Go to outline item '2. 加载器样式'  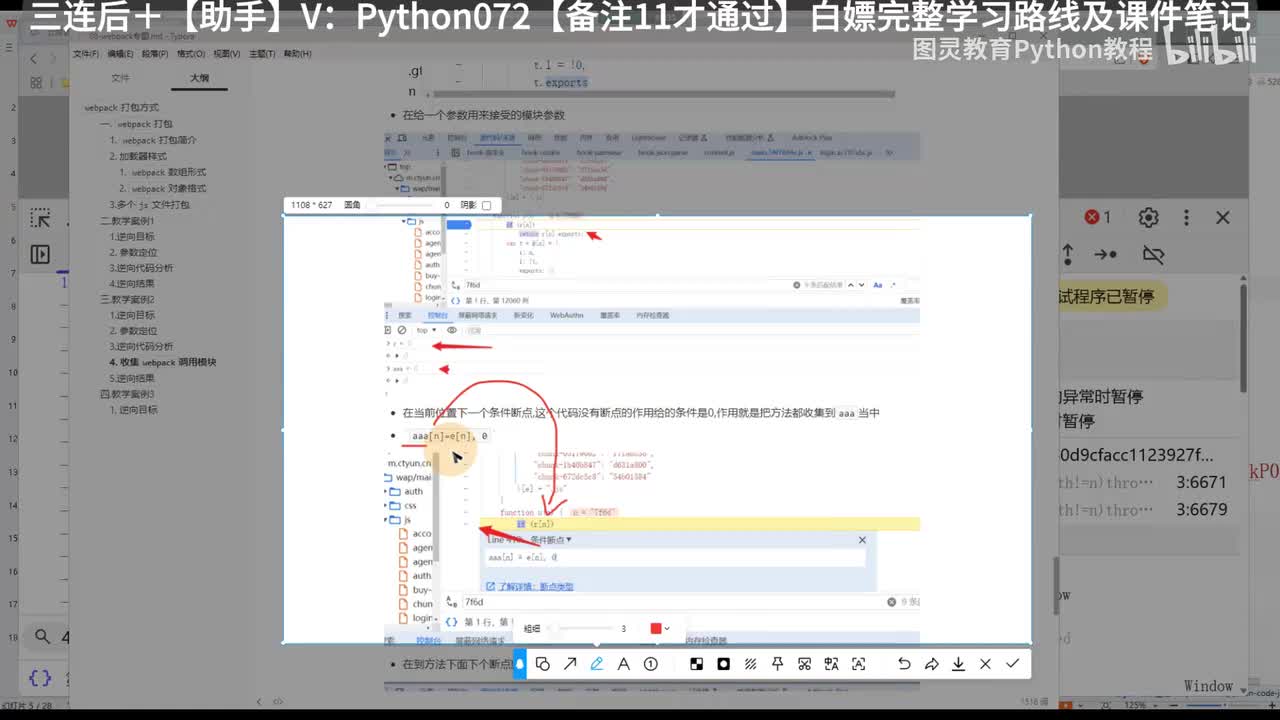[x=138, y=156]
